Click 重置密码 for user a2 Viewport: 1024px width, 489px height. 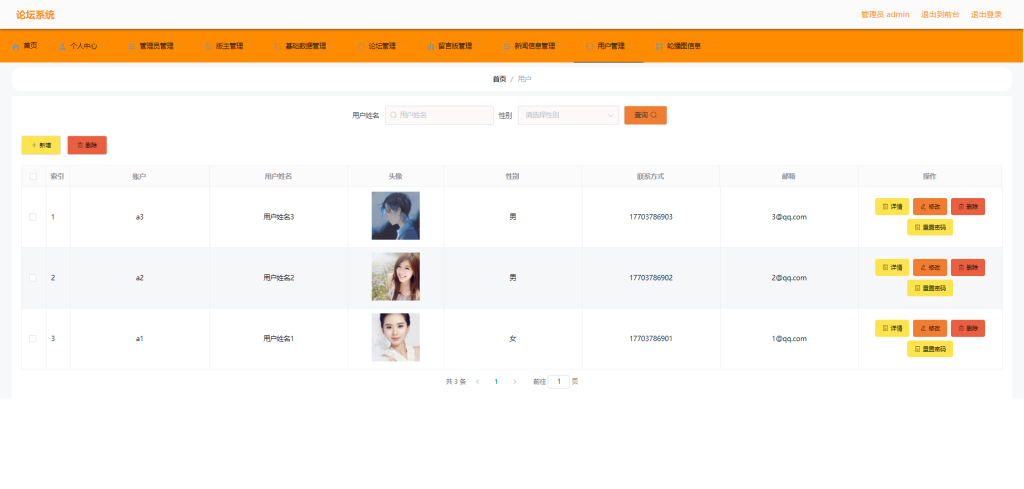click(929, 288)
